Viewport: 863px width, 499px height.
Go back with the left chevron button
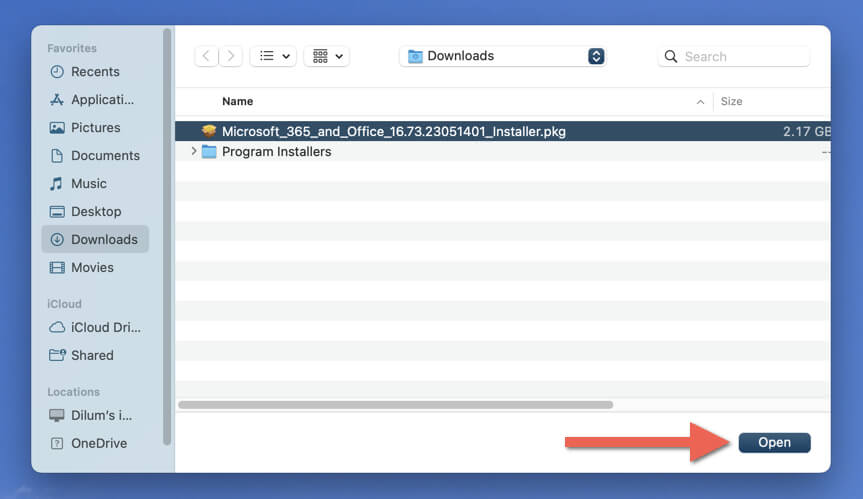coord(206,56)
